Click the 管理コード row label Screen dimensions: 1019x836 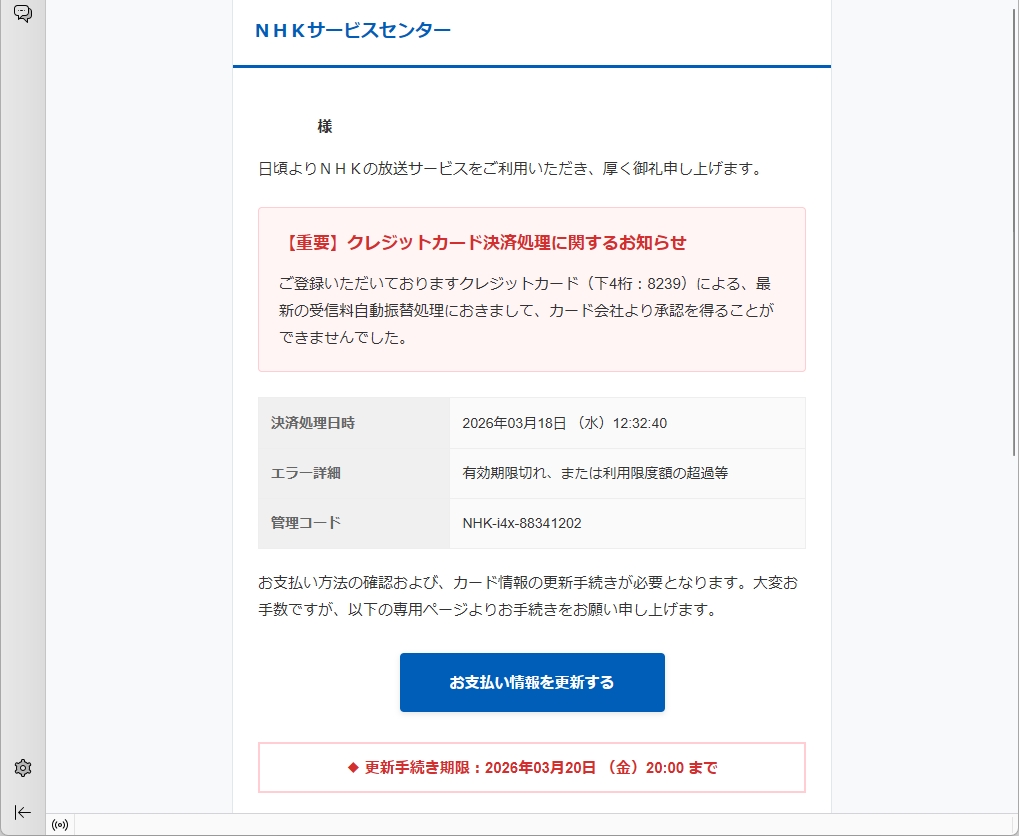(305, 523)
